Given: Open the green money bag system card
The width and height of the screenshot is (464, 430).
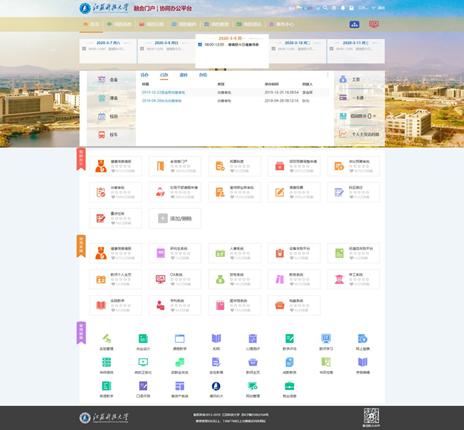Looking at the screenshot, I should click(235, 279).
